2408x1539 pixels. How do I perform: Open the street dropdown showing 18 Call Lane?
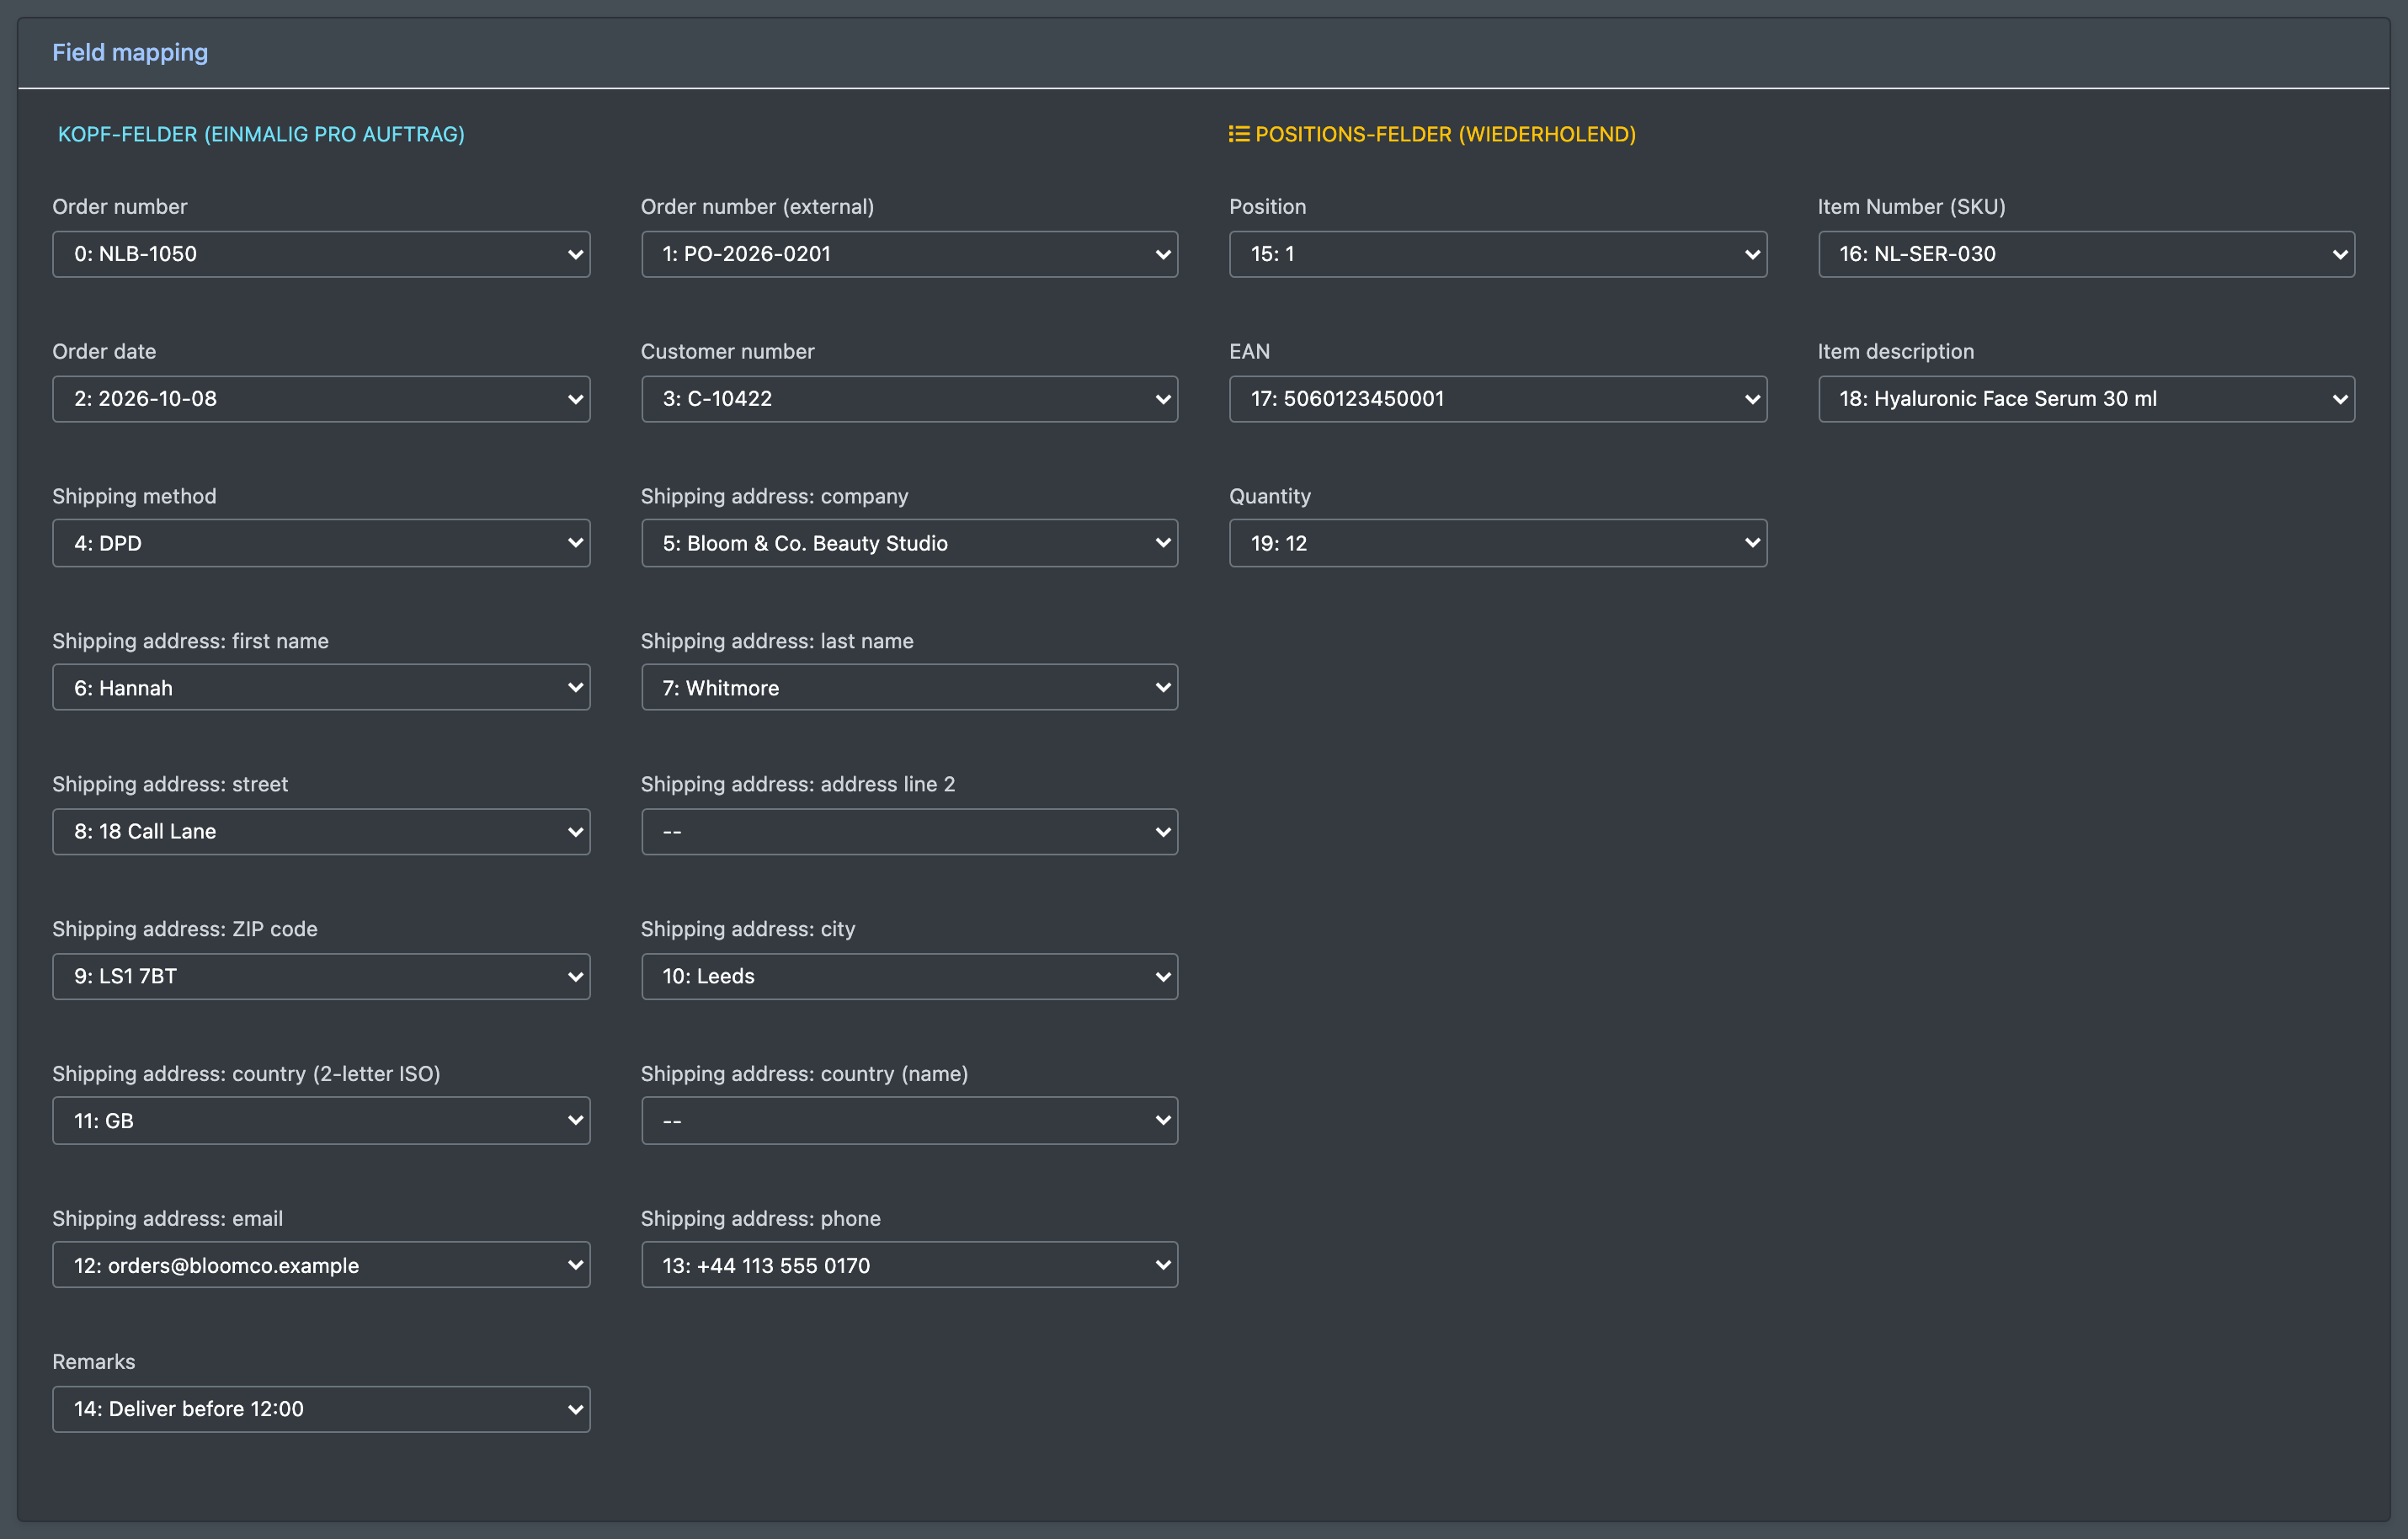pos(321,832)
